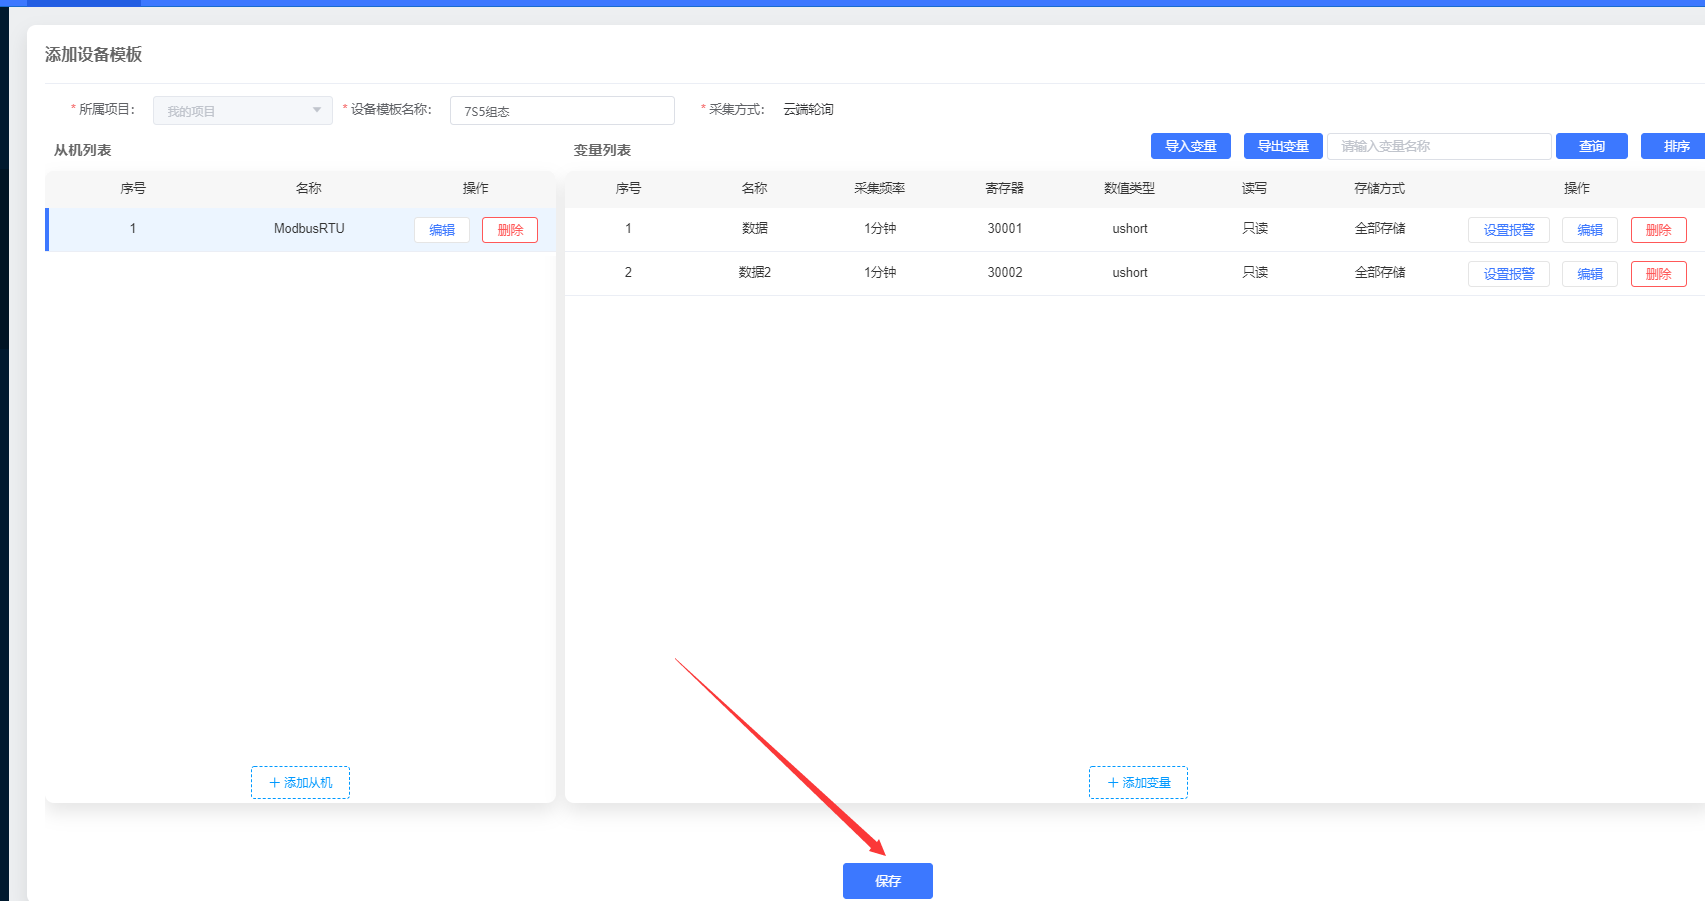Edit the variable named 数据2
1705x901 pixels.
(x=1589, y=274)
